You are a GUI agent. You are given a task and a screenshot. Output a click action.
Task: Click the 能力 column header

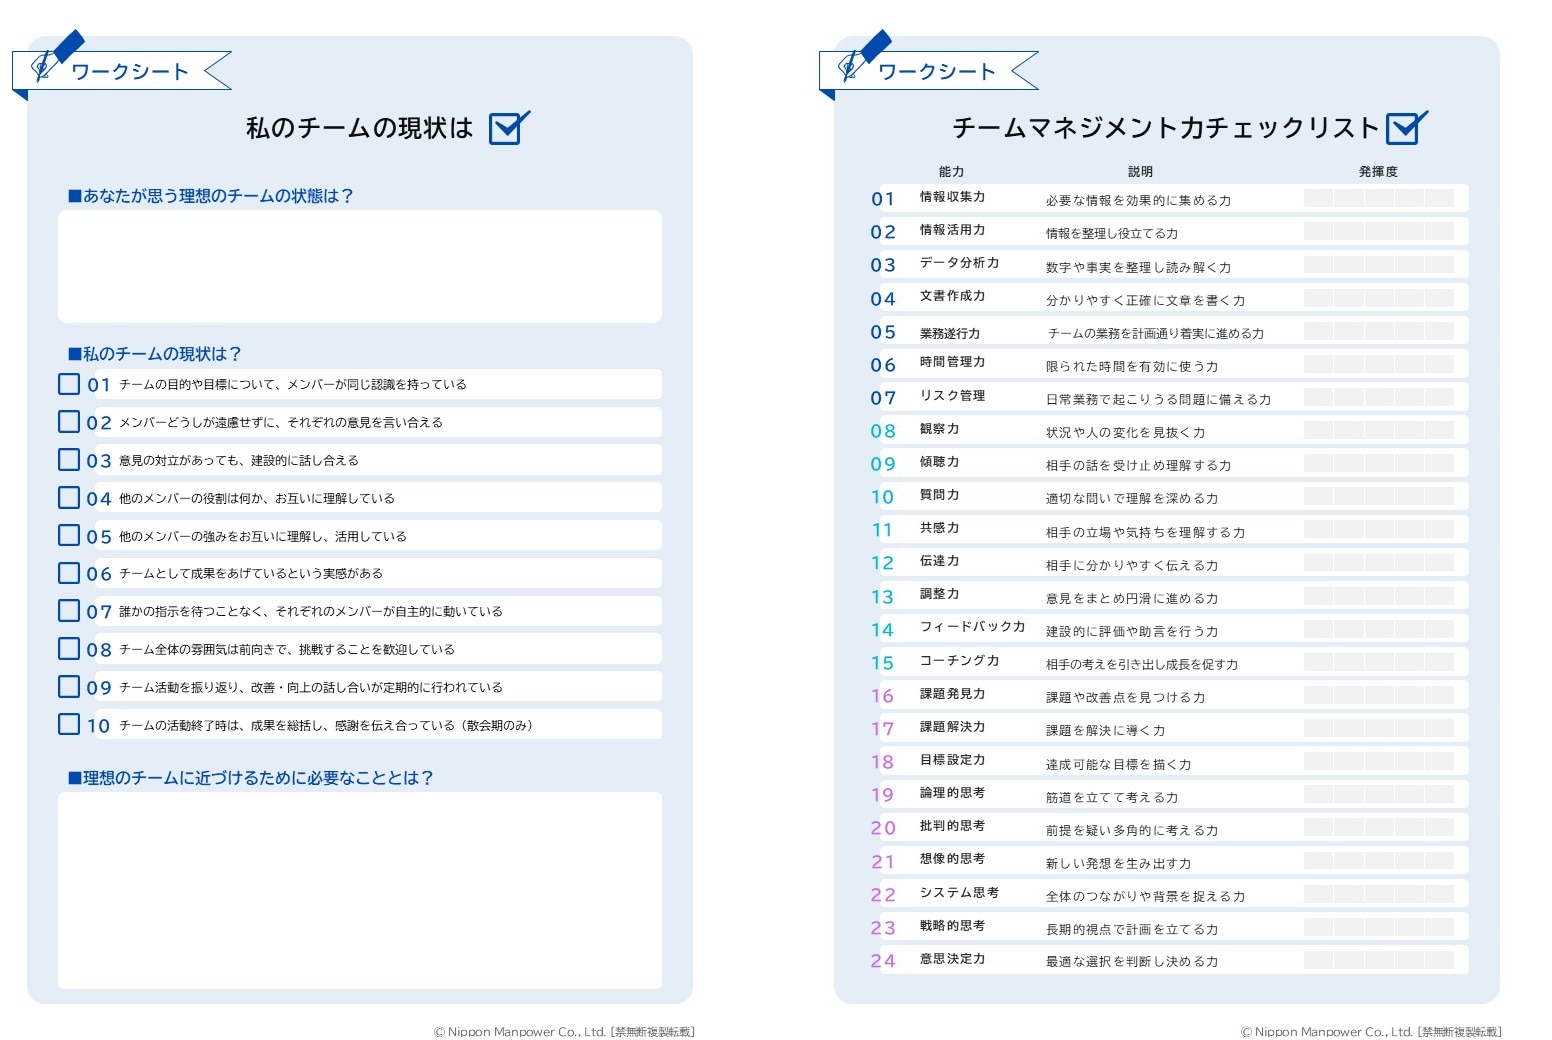[x=951, y=172]
